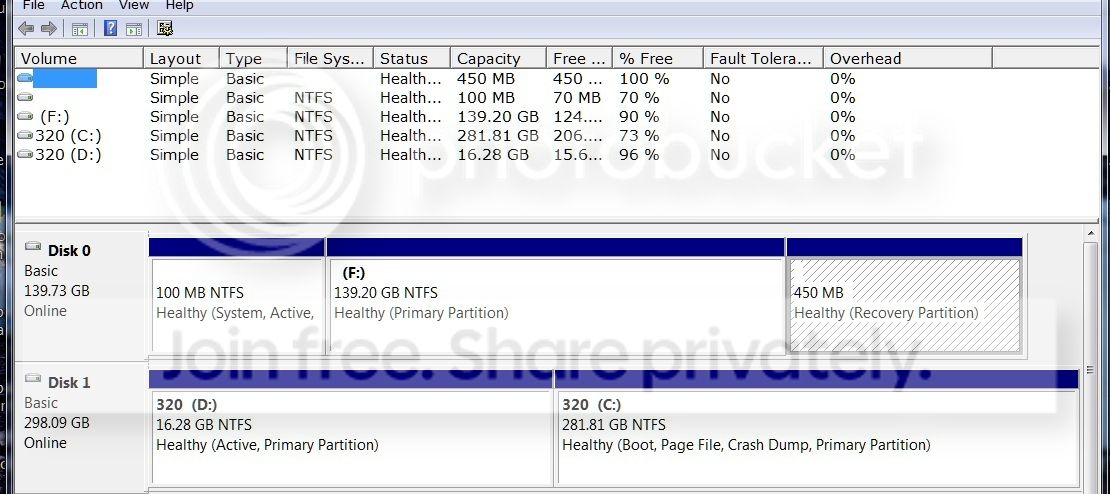The image size is (1110, 494).
Task: Sort by the Capacity column header
Action: click(498, 59)
